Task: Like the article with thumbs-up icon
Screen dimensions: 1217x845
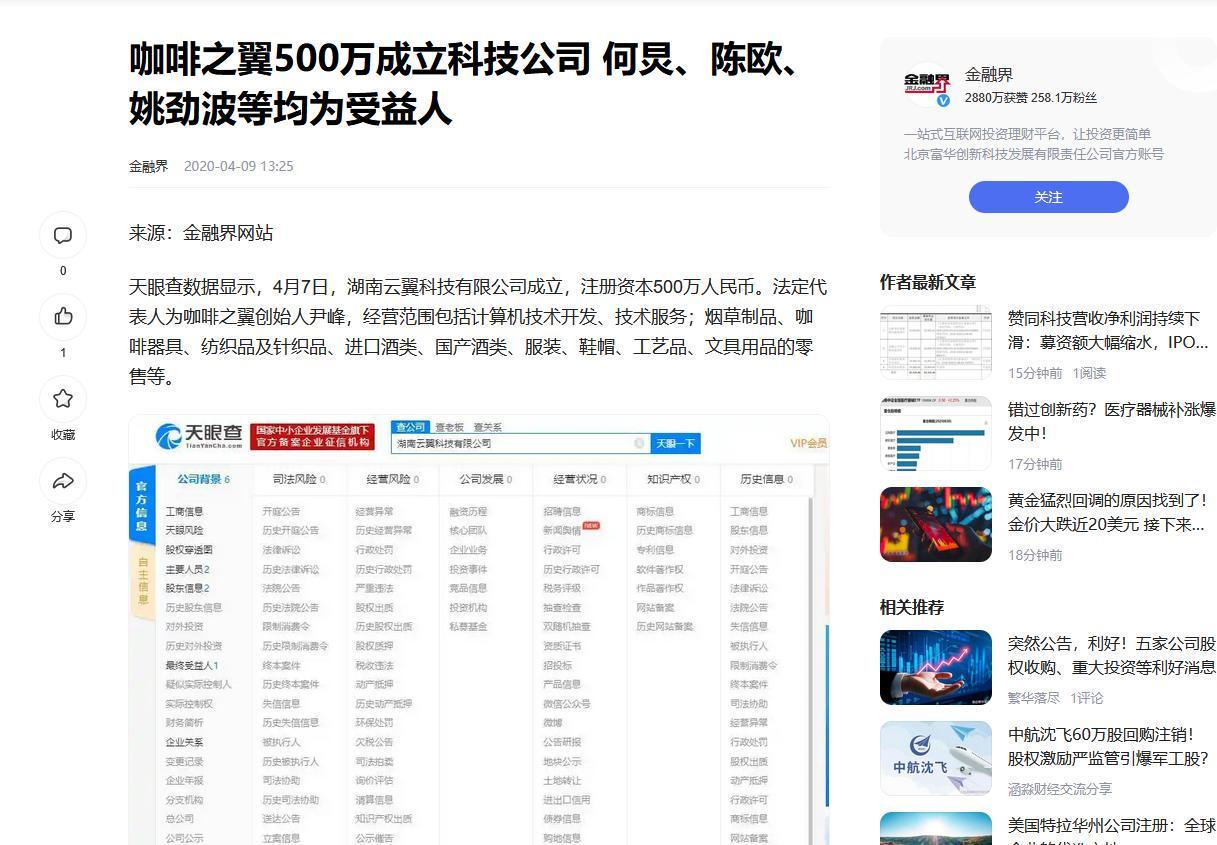Action: pyautogui.click(x=63, y=317)
